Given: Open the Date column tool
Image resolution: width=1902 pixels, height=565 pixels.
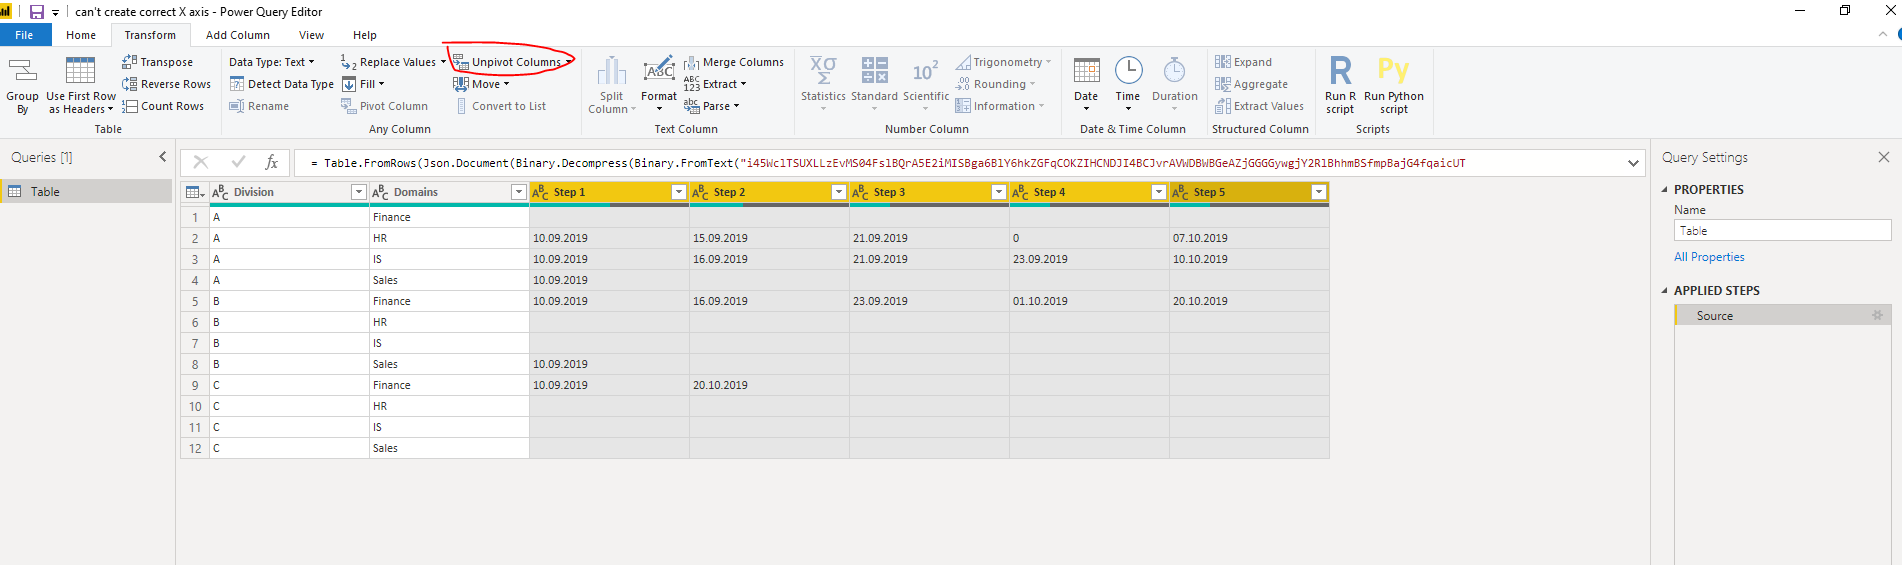Looking at the screenshot, I should point(1086,84).
